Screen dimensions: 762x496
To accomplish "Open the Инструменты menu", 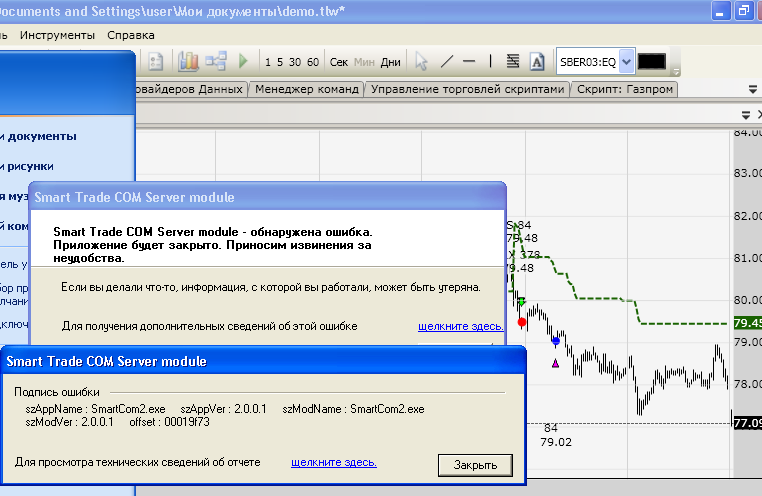I will [x=57, y=35].
